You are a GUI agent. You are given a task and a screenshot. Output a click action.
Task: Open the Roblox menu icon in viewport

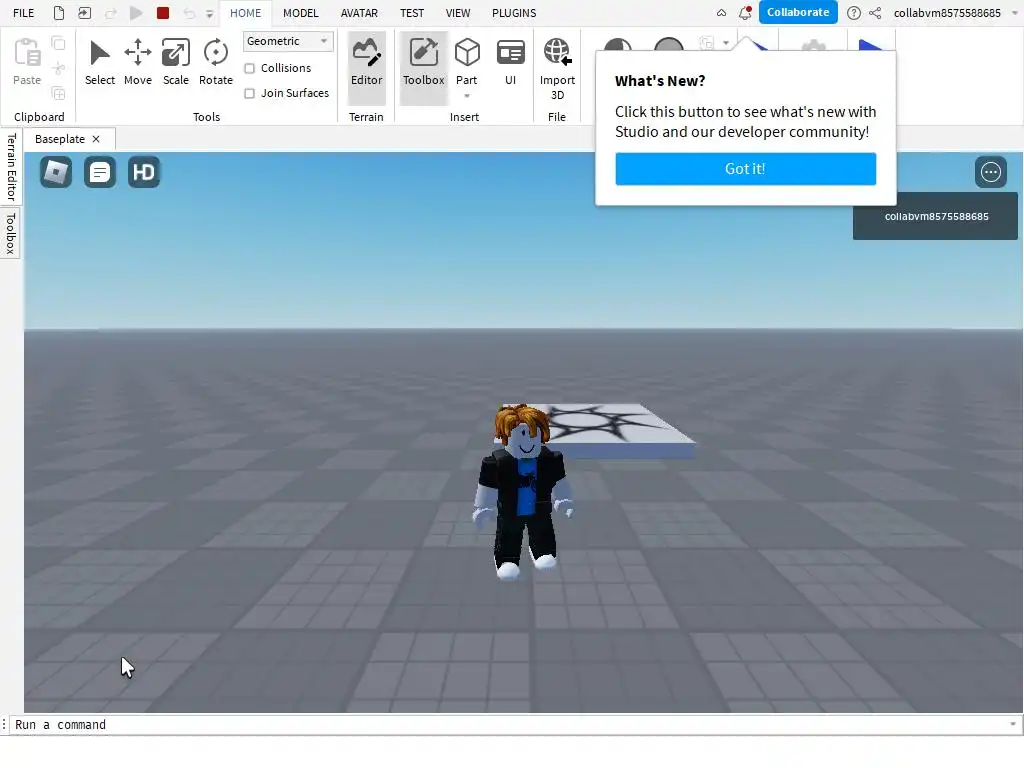click(x=56, y=172)
